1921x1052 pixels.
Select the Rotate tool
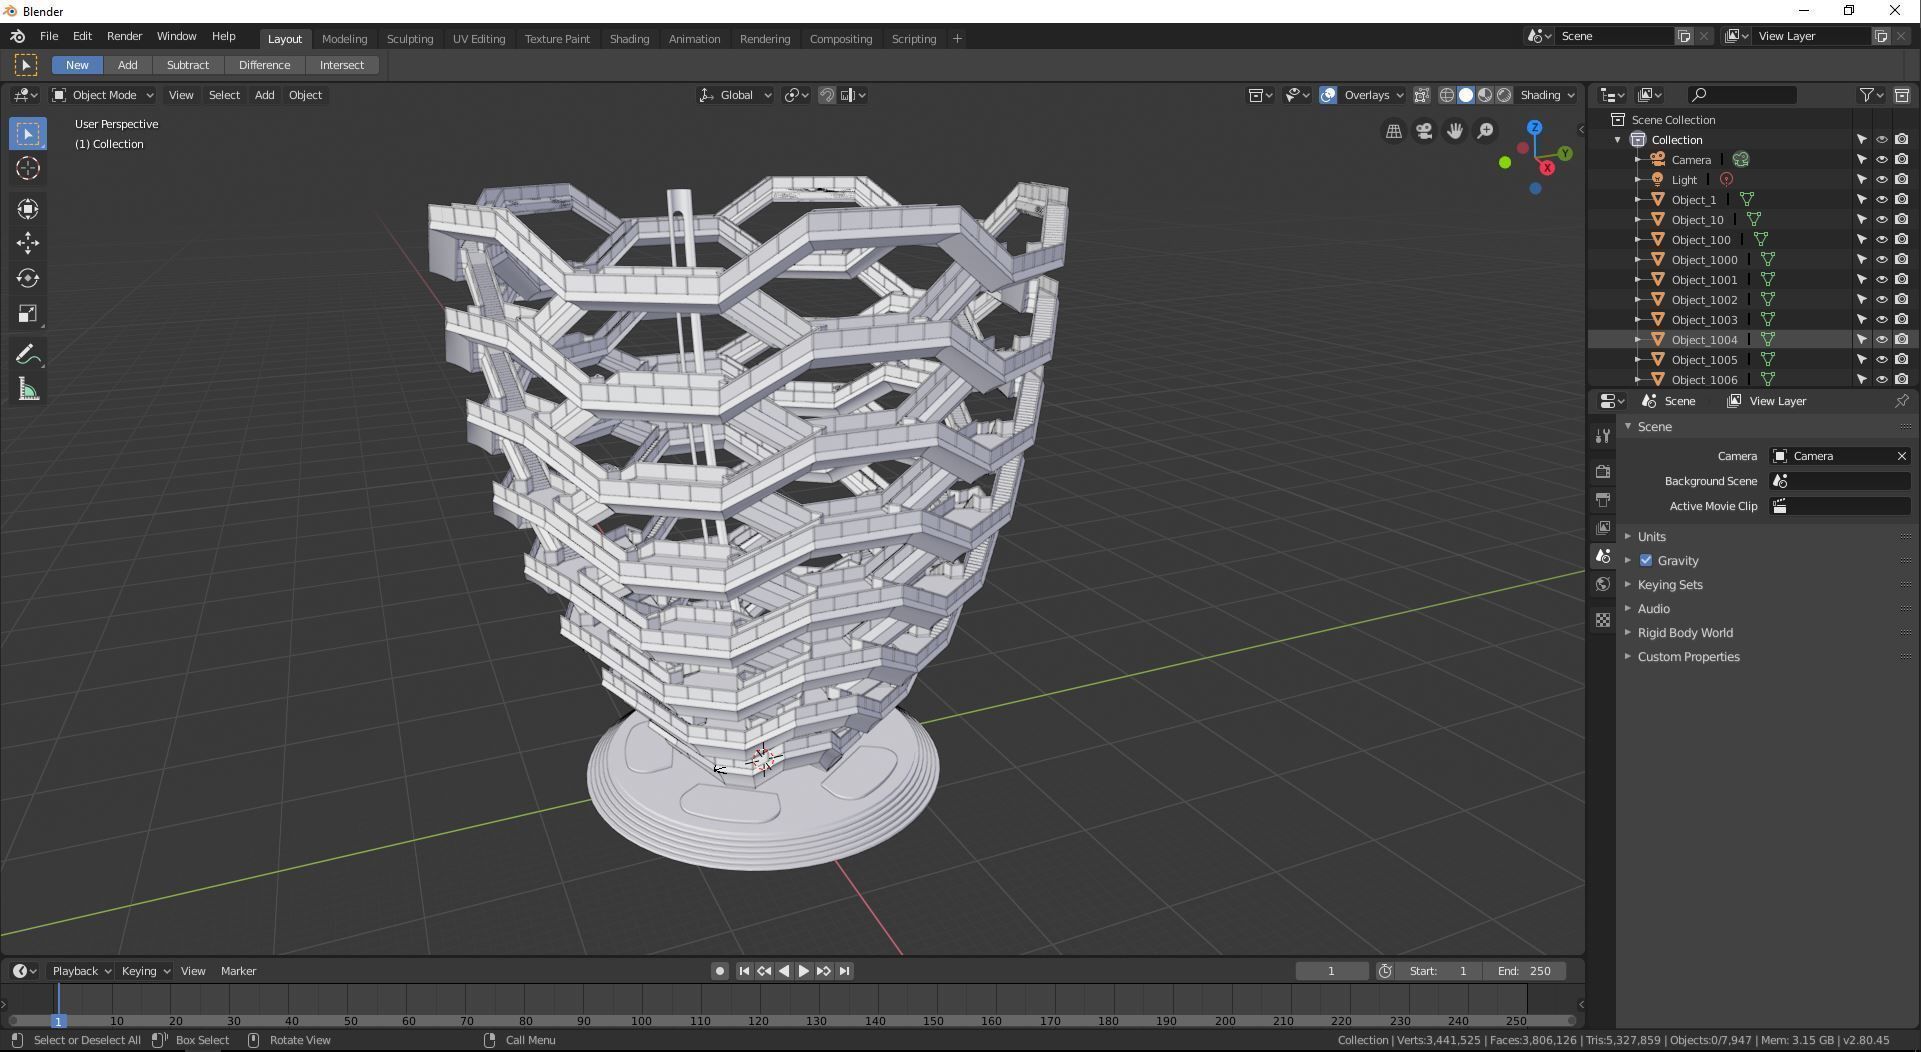pyautogui.click(x=28, y=278)
